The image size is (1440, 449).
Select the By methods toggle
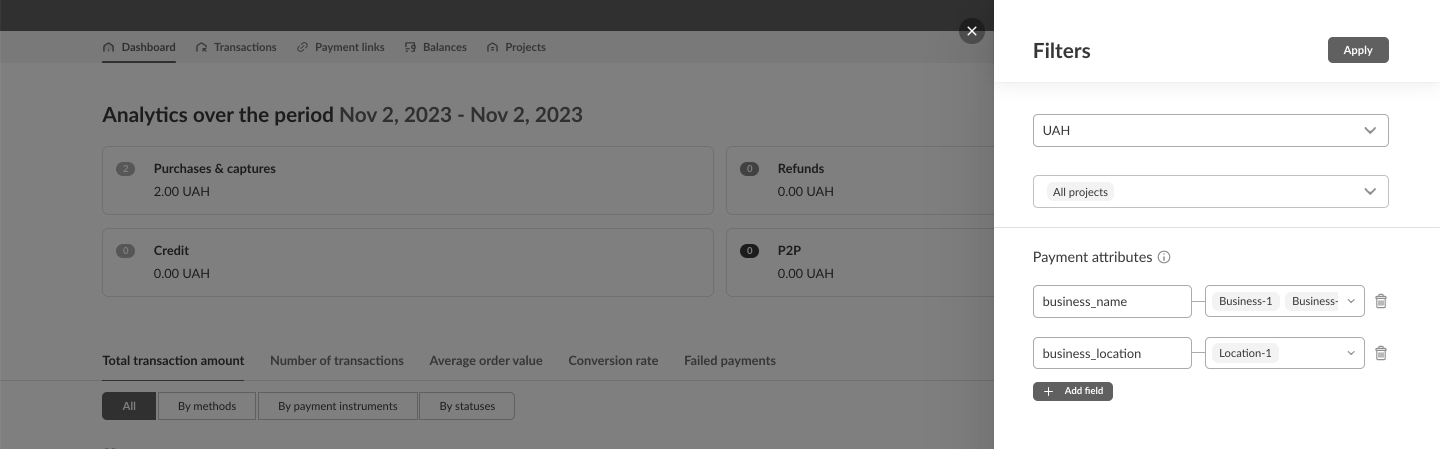207,406
